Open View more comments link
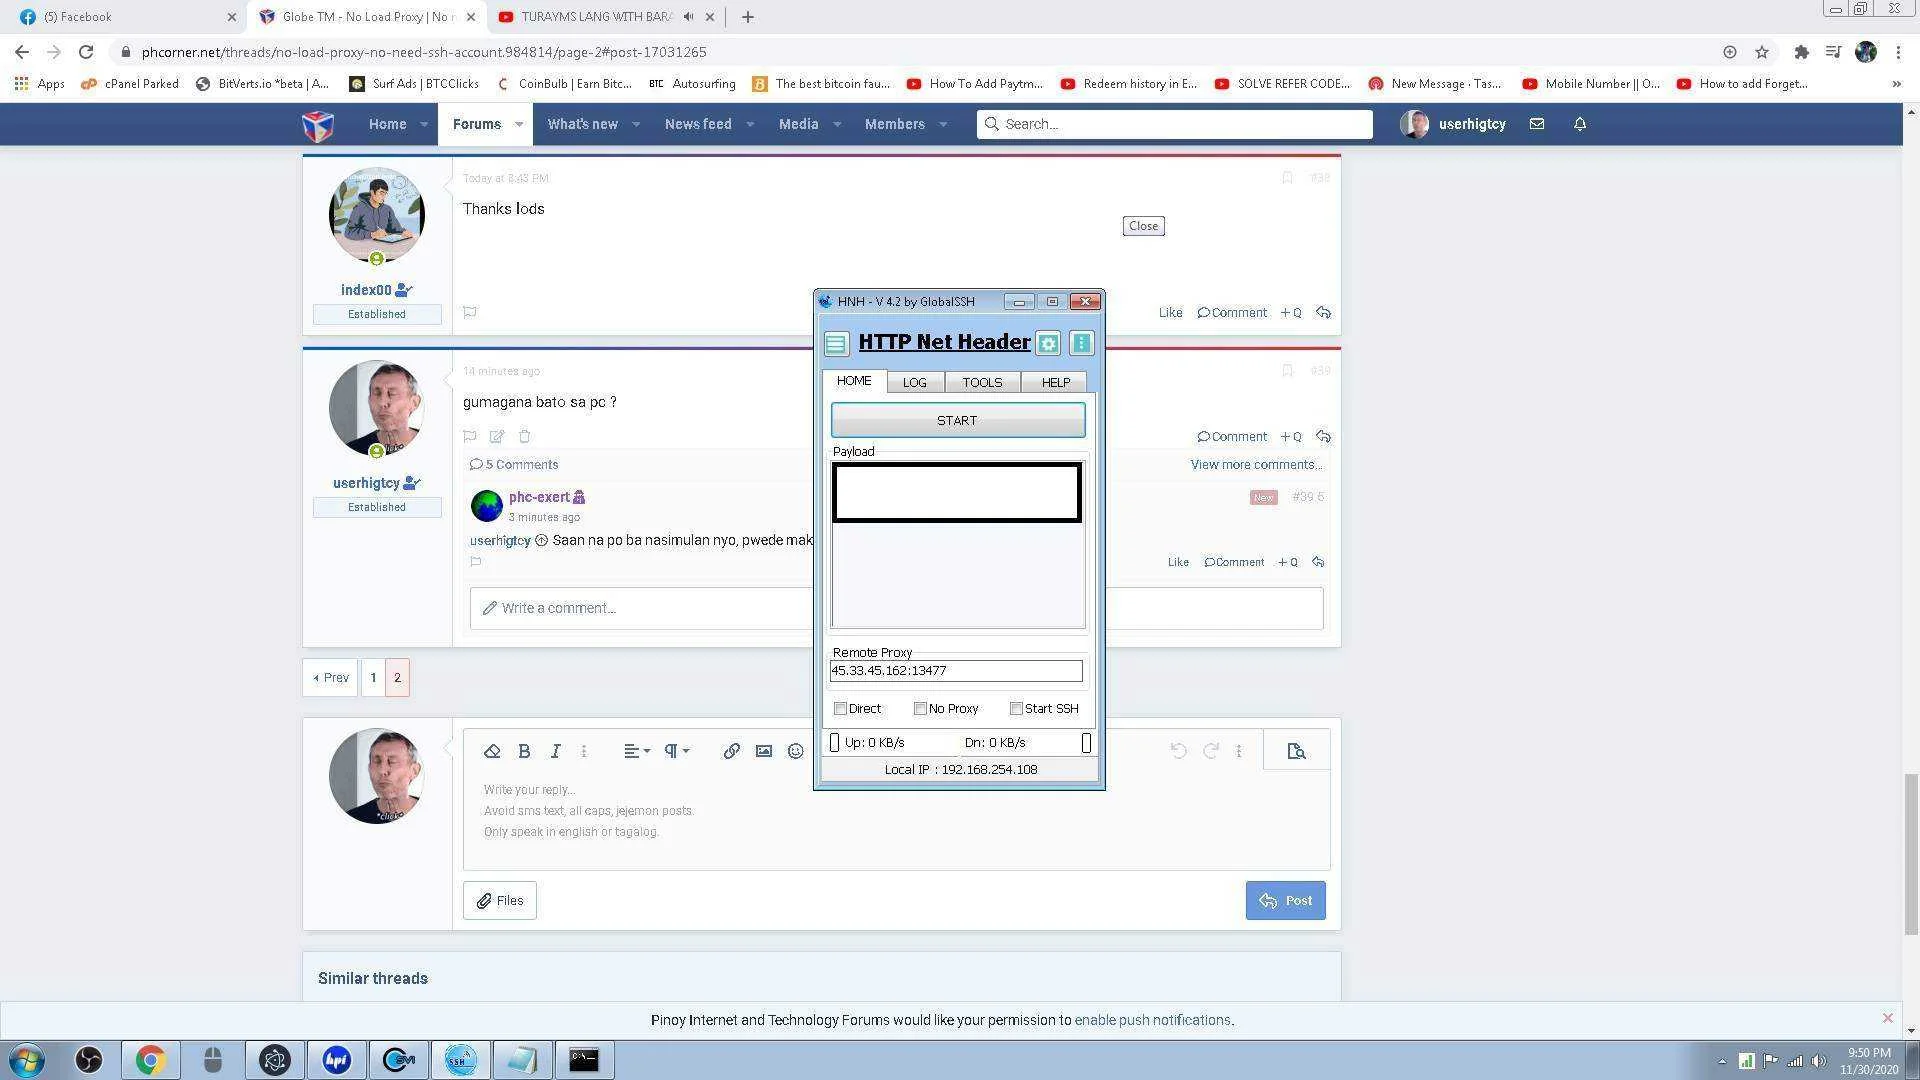 [x=1256, y=465]
